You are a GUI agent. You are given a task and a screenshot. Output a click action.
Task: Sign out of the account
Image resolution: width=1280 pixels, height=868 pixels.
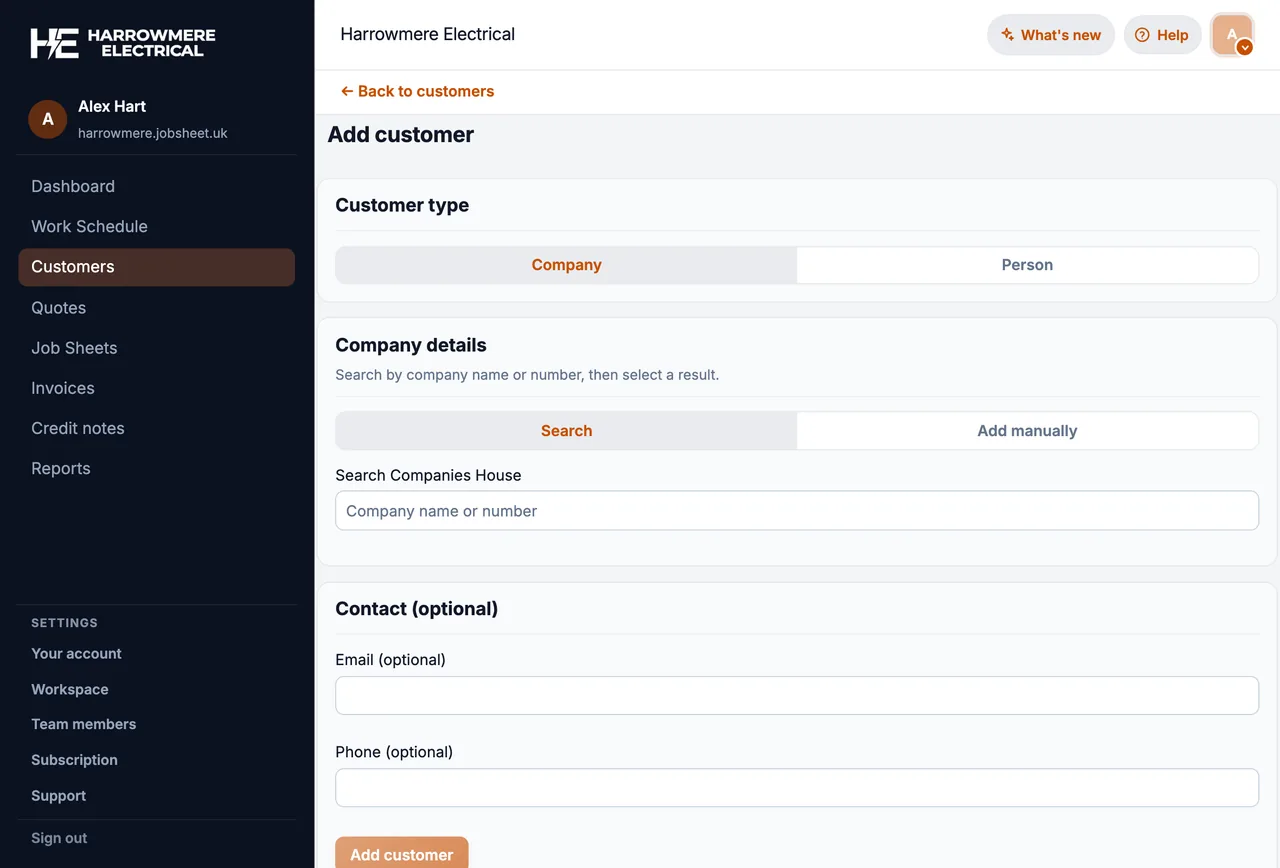pyautogui.click(x=59, y=838)
